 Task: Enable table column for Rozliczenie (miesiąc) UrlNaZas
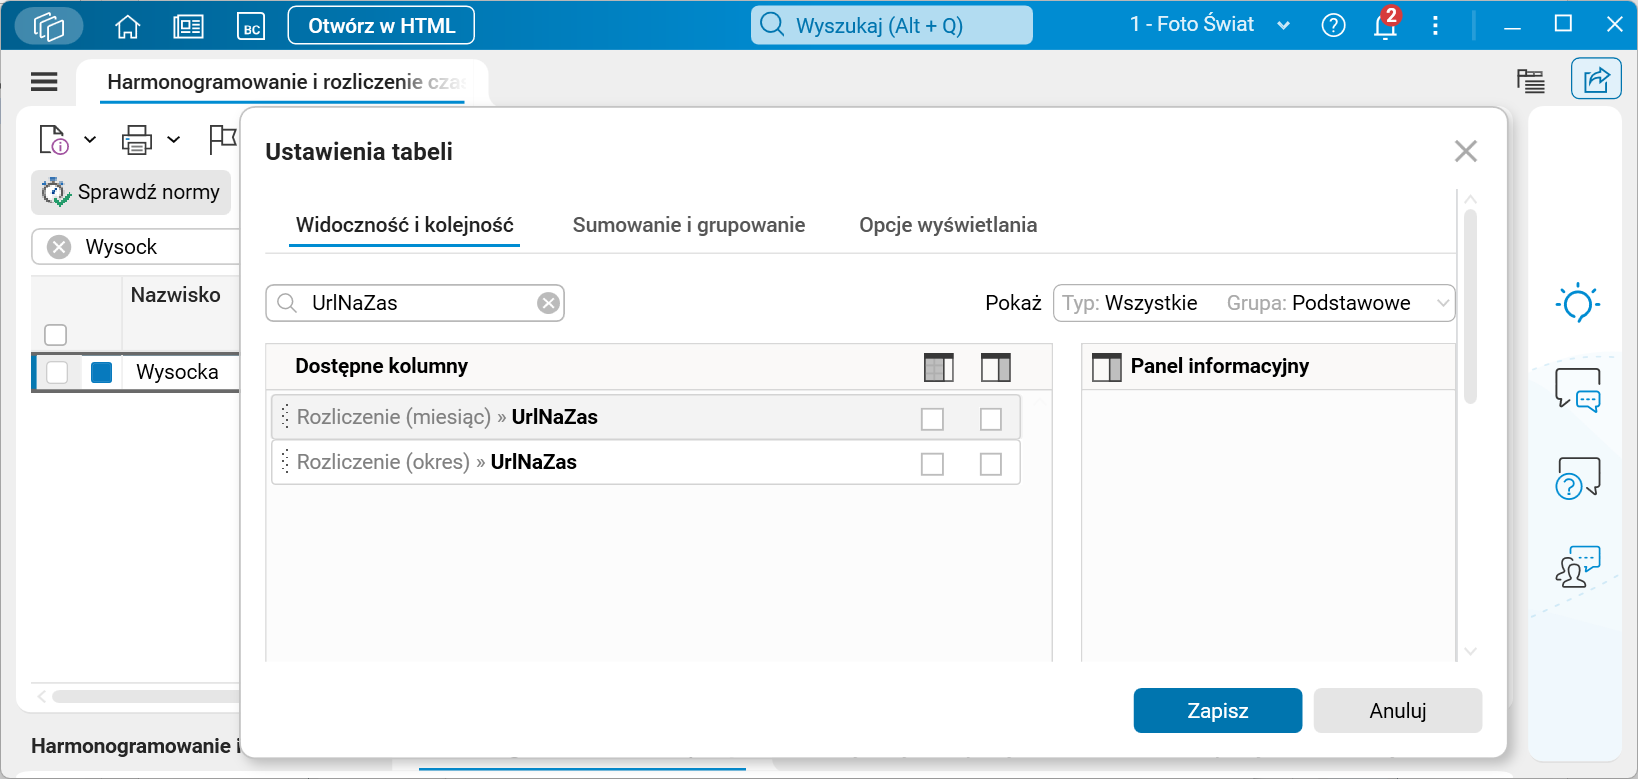932,419
